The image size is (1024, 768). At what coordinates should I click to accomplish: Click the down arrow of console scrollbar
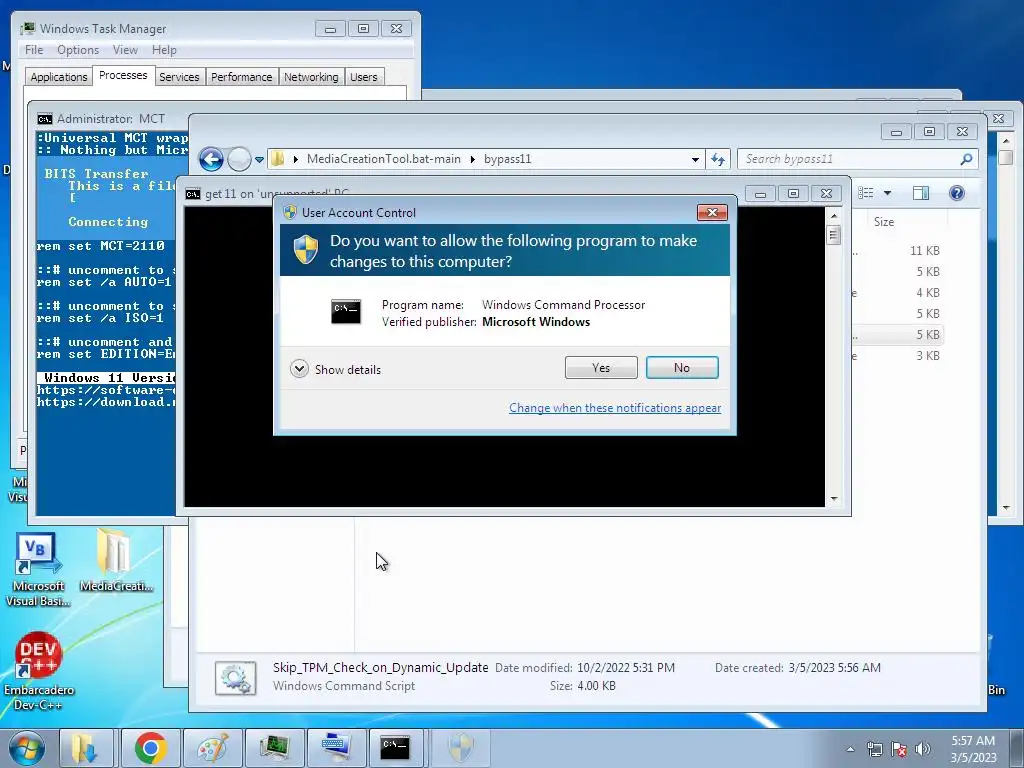(833, 499)
